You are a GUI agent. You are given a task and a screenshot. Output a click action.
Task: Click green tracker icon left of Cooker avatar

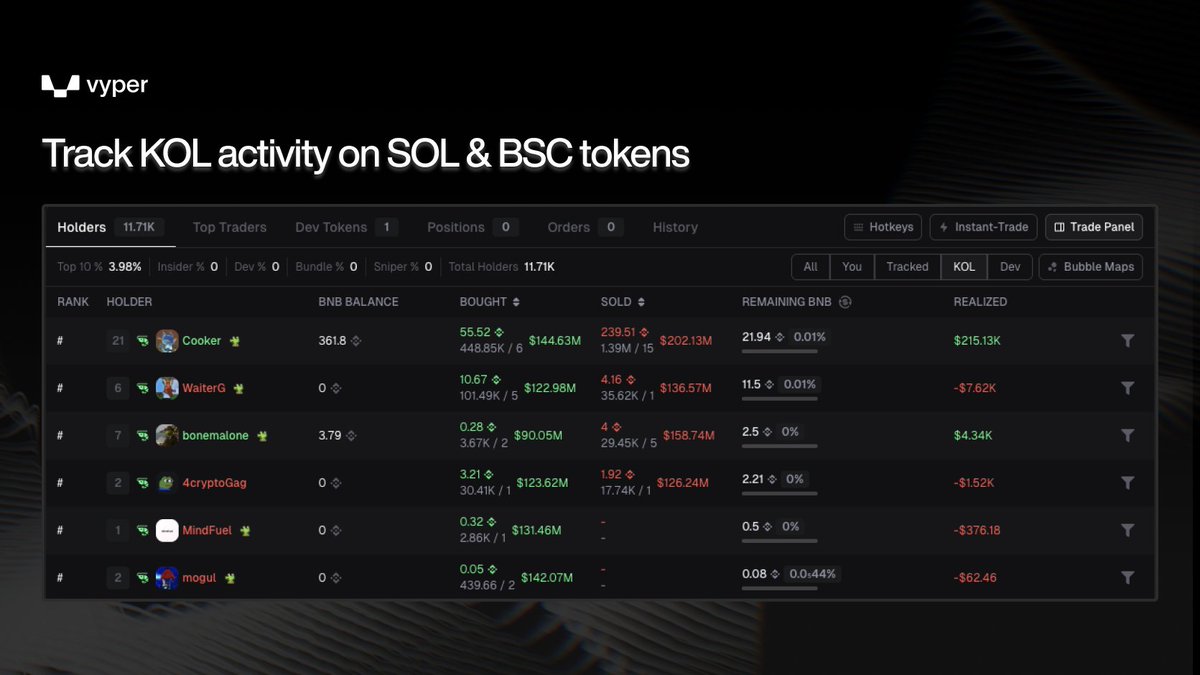point(143,341)
